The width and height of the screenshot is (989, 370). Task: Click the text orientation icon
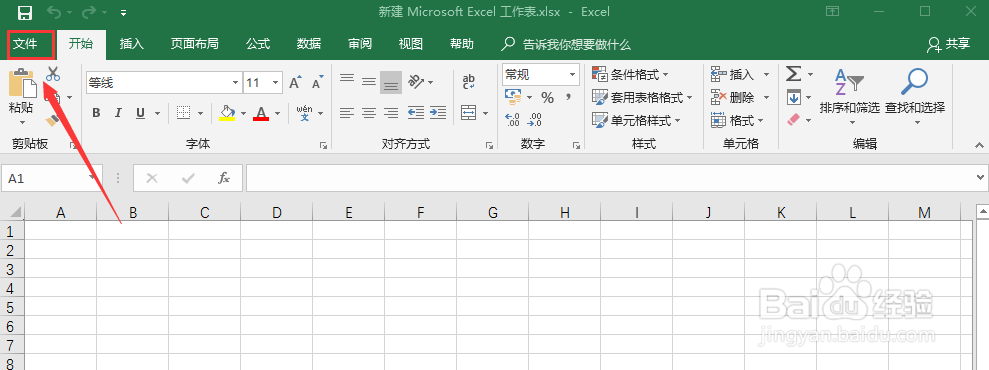point(416,81)
